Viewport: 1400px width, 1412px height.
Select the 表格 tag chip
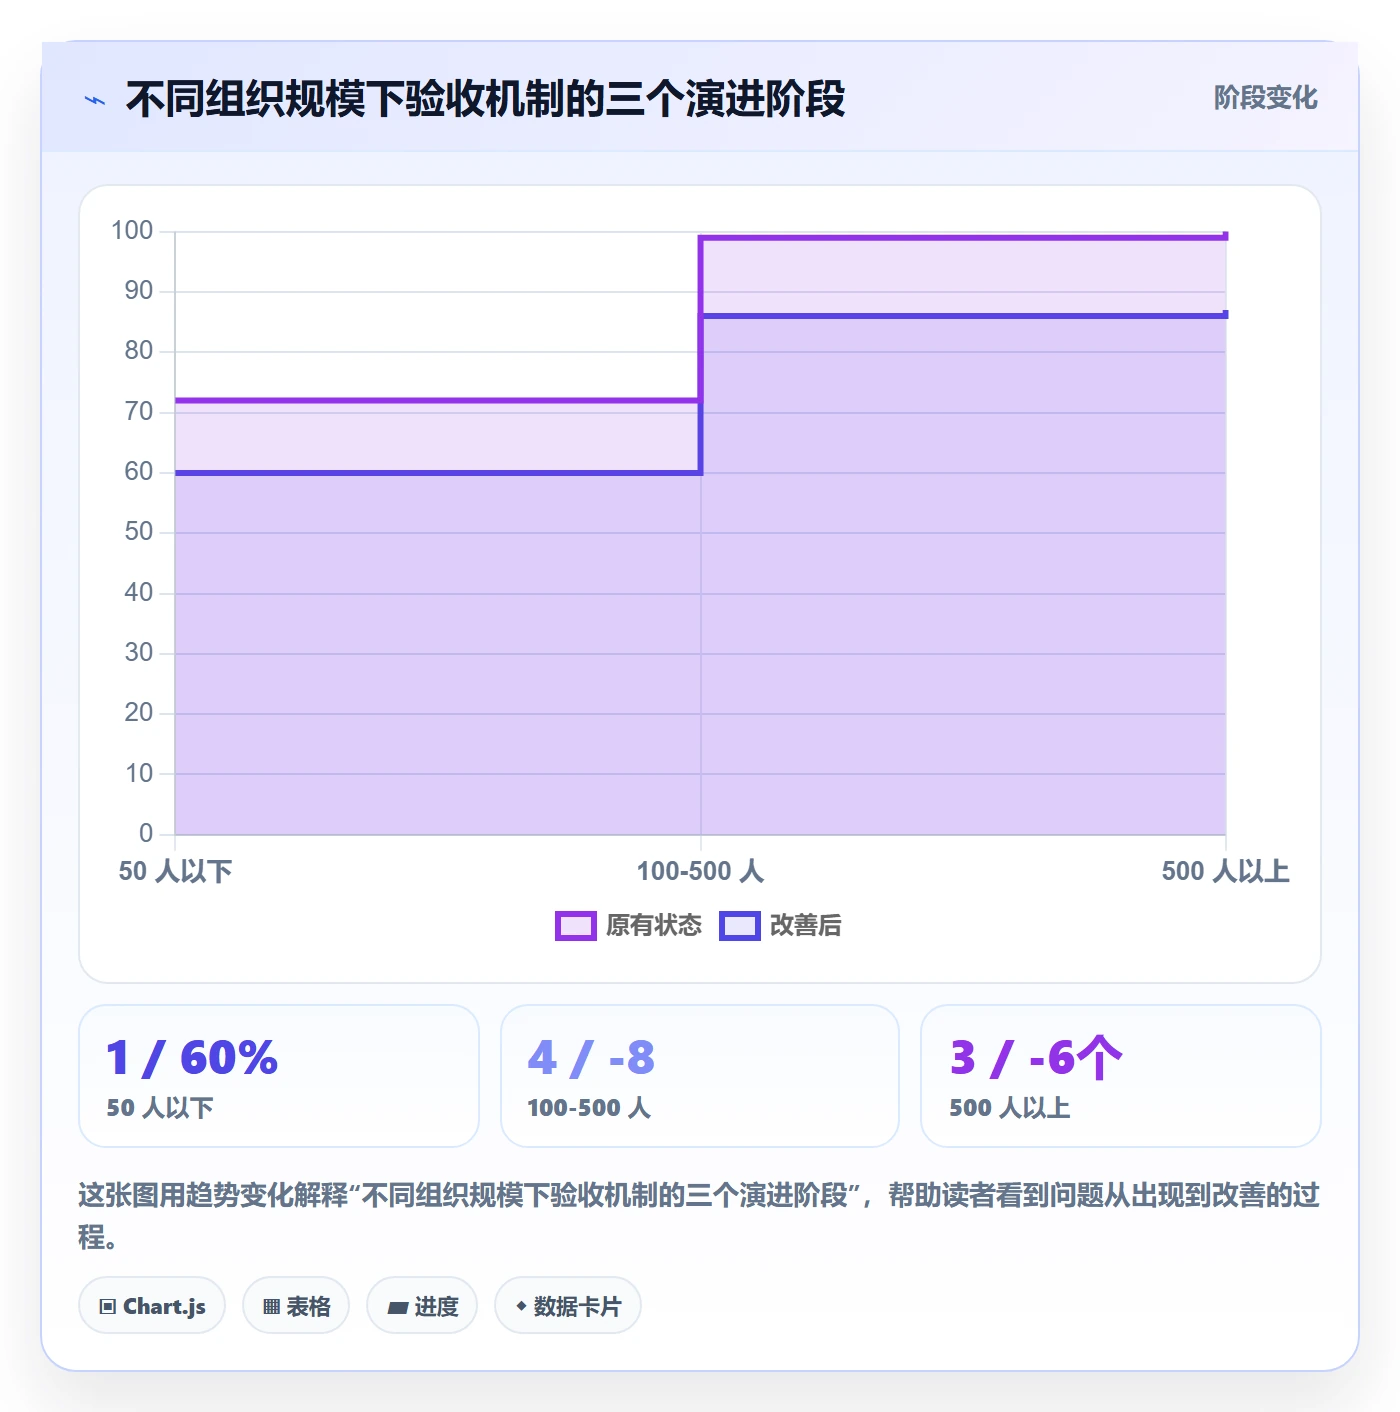(296, 1305)
